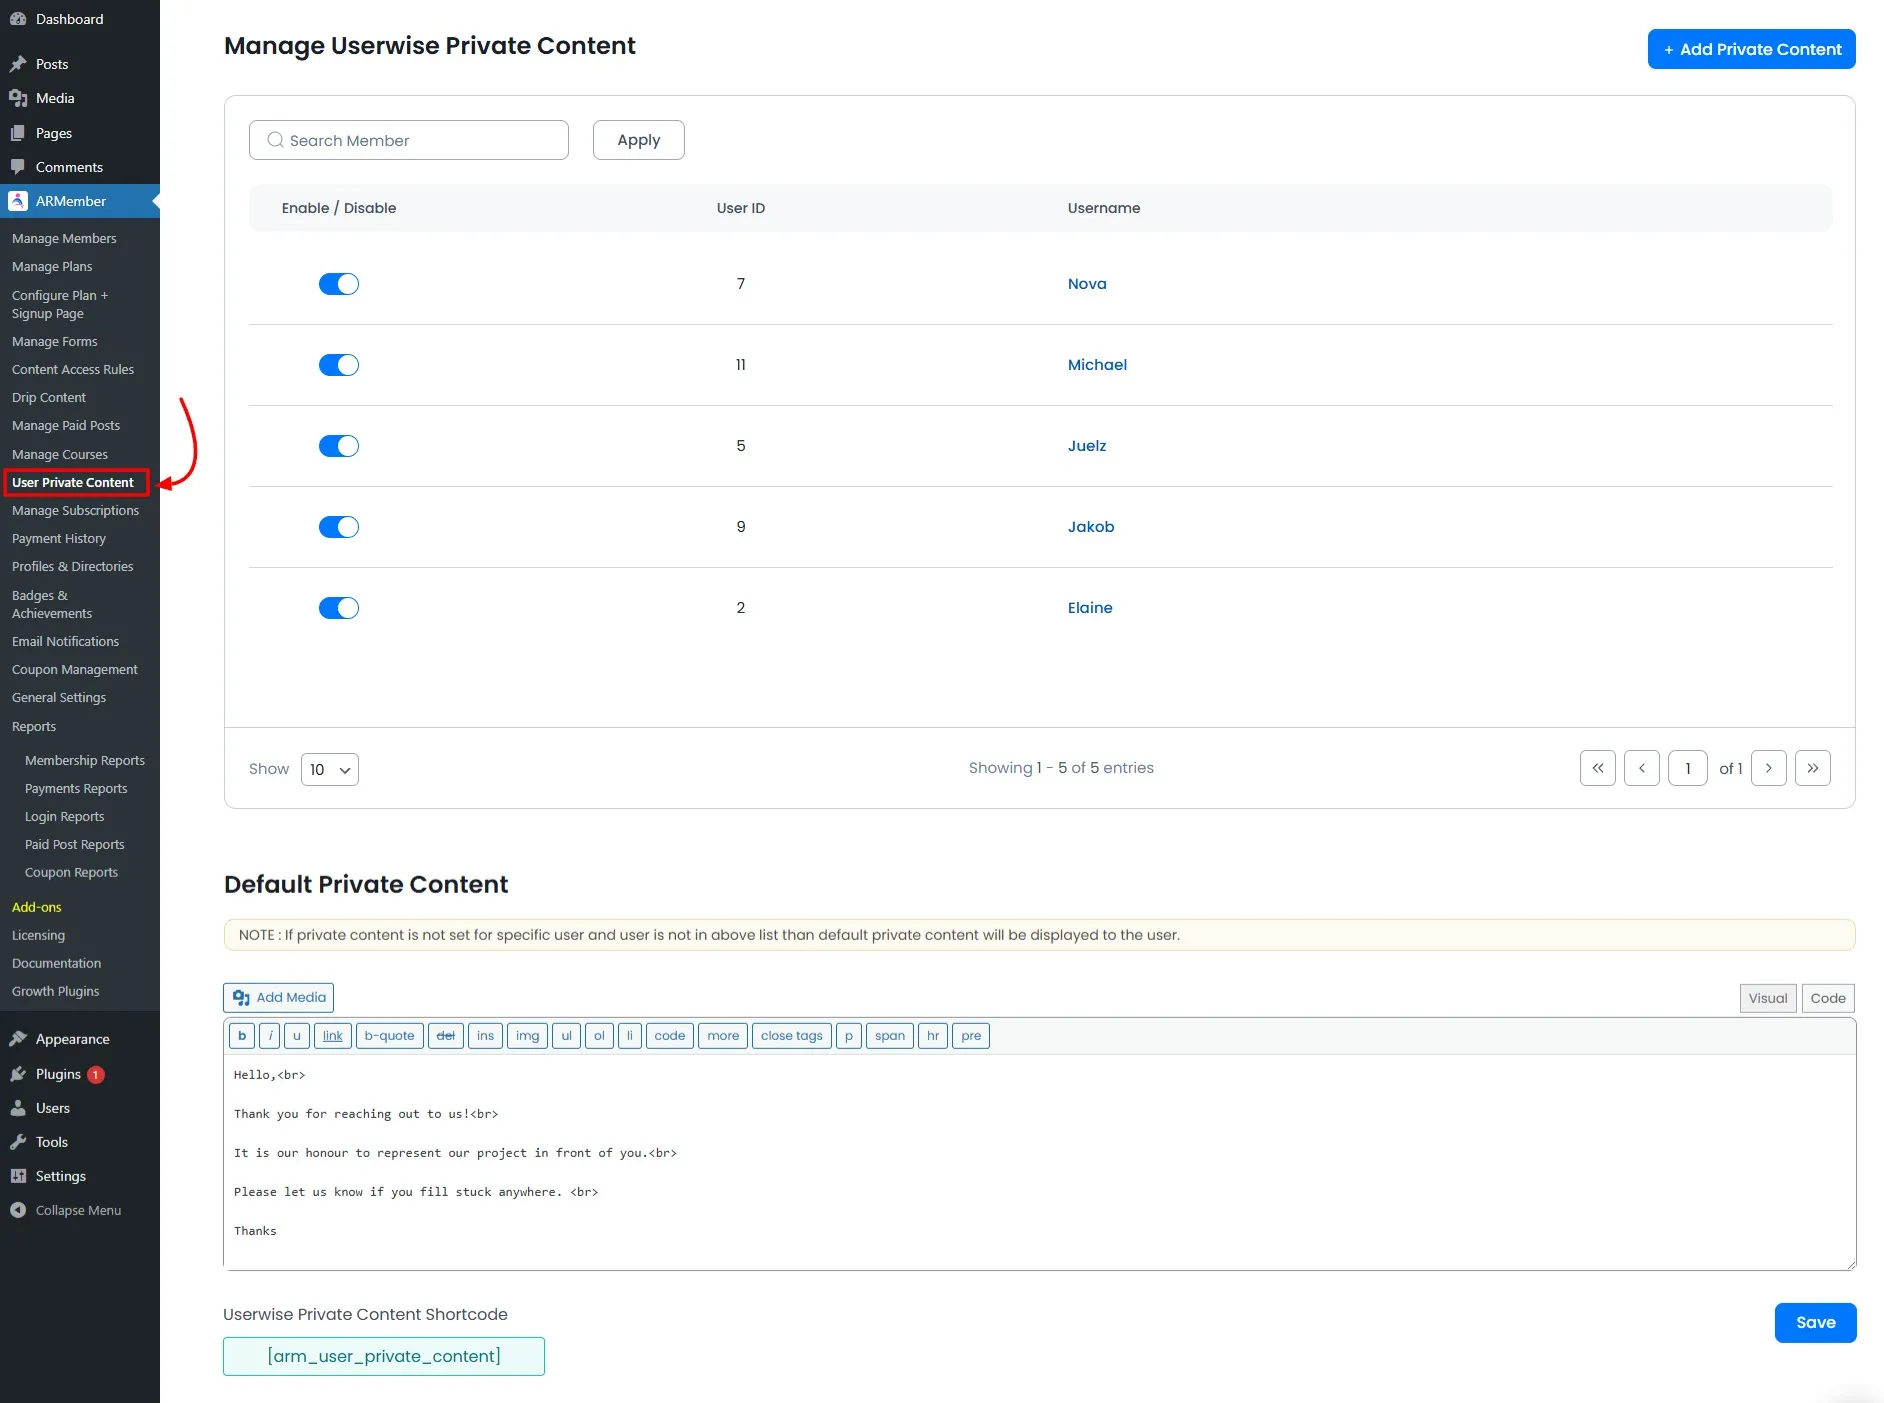Click the Add Private Content button
The height and width of the screenshot is (1403, 1884).
[1751, 48]
